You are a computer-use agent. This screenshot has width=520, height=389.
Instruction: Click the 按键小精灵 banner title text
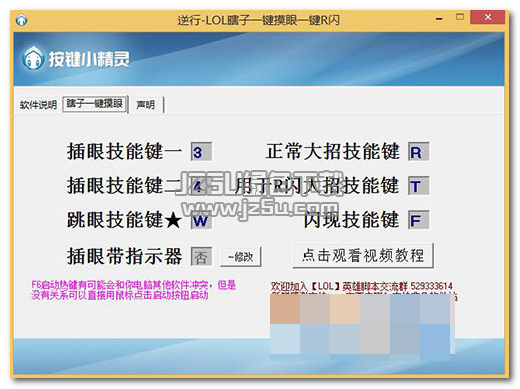point(89,59)
